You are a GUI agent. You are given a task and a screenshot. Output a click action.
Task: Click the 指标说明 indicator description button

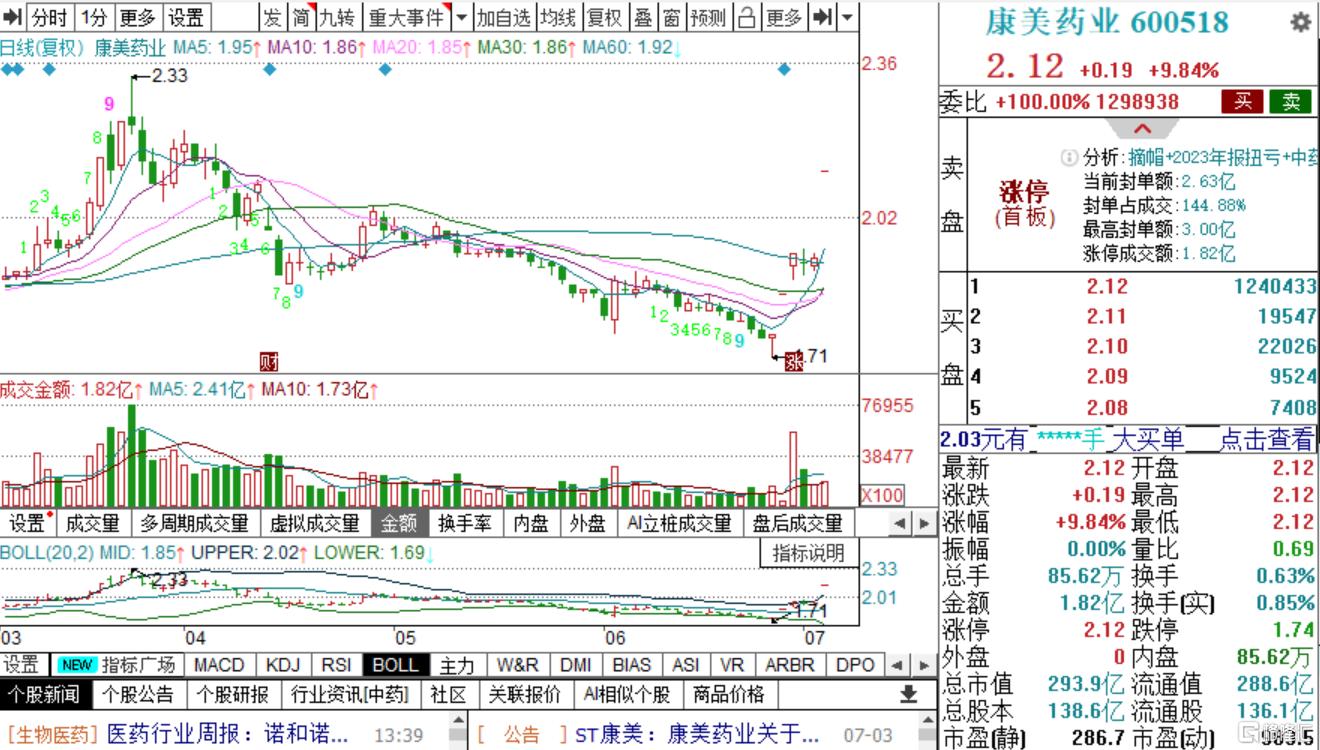click(809, 552)
